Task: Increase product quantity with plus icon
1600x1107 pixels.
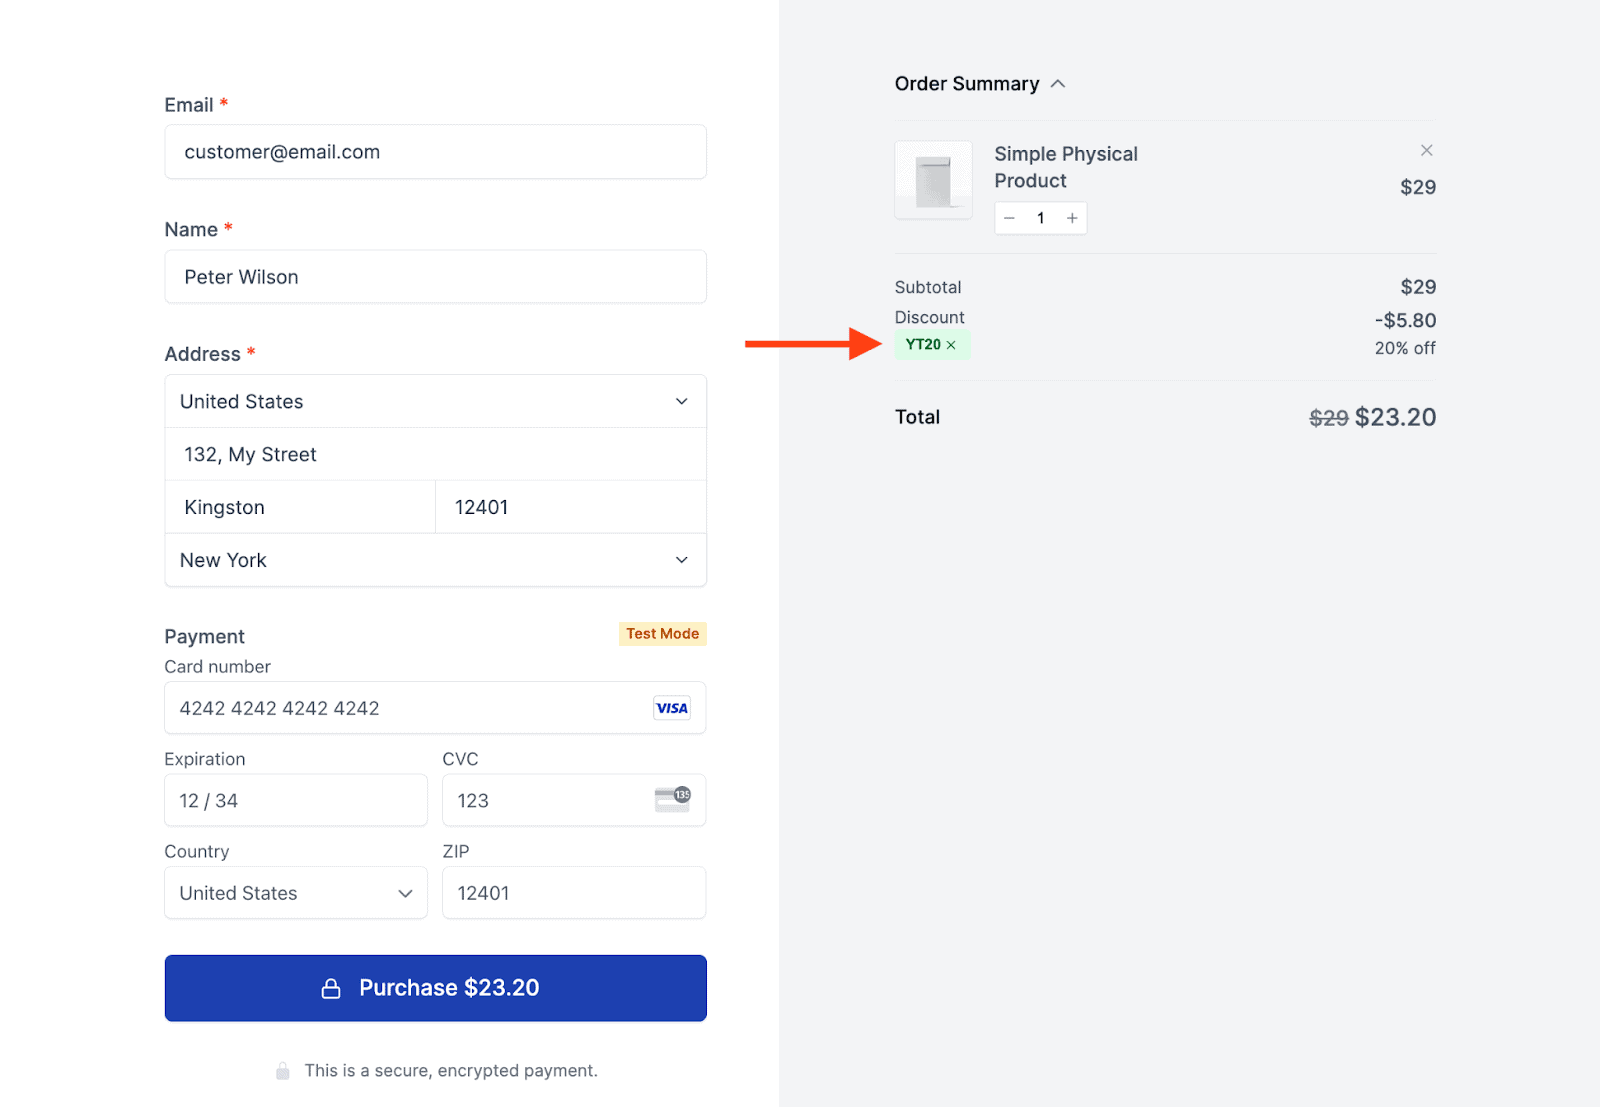Action: pos(1072,218)
